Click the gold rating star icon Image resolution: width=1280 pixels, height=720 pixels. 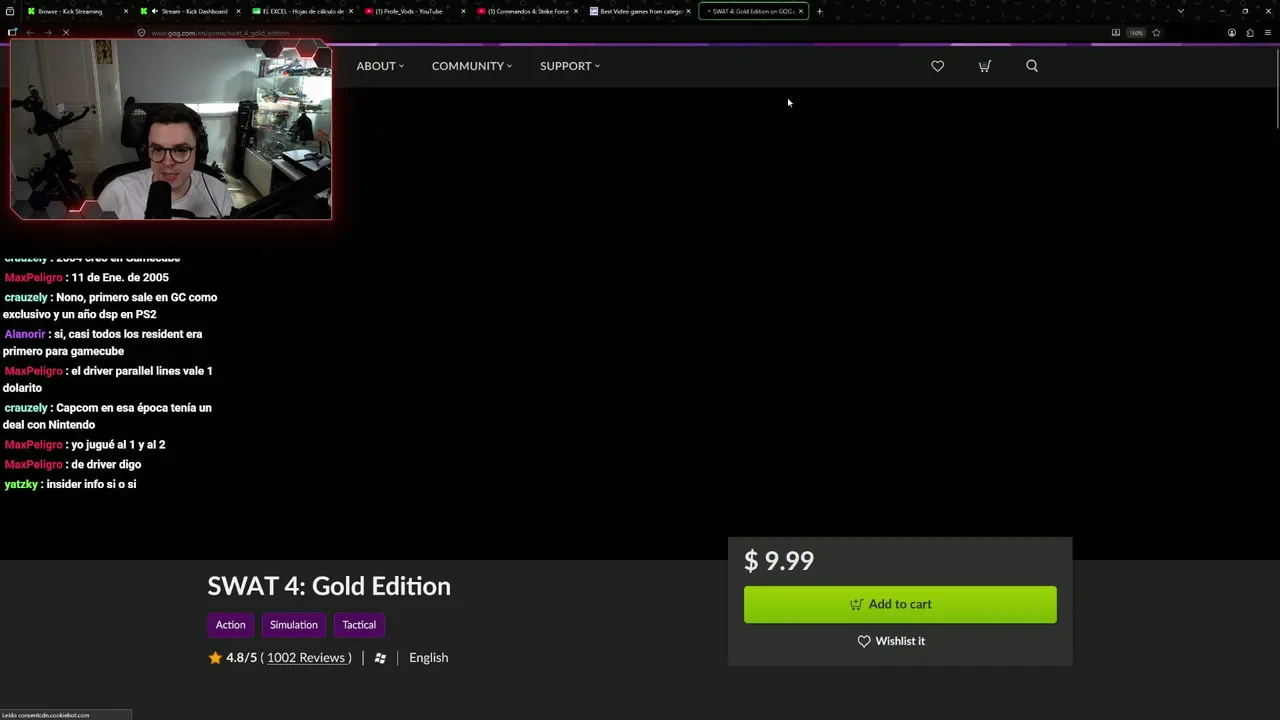coord(215,658)
